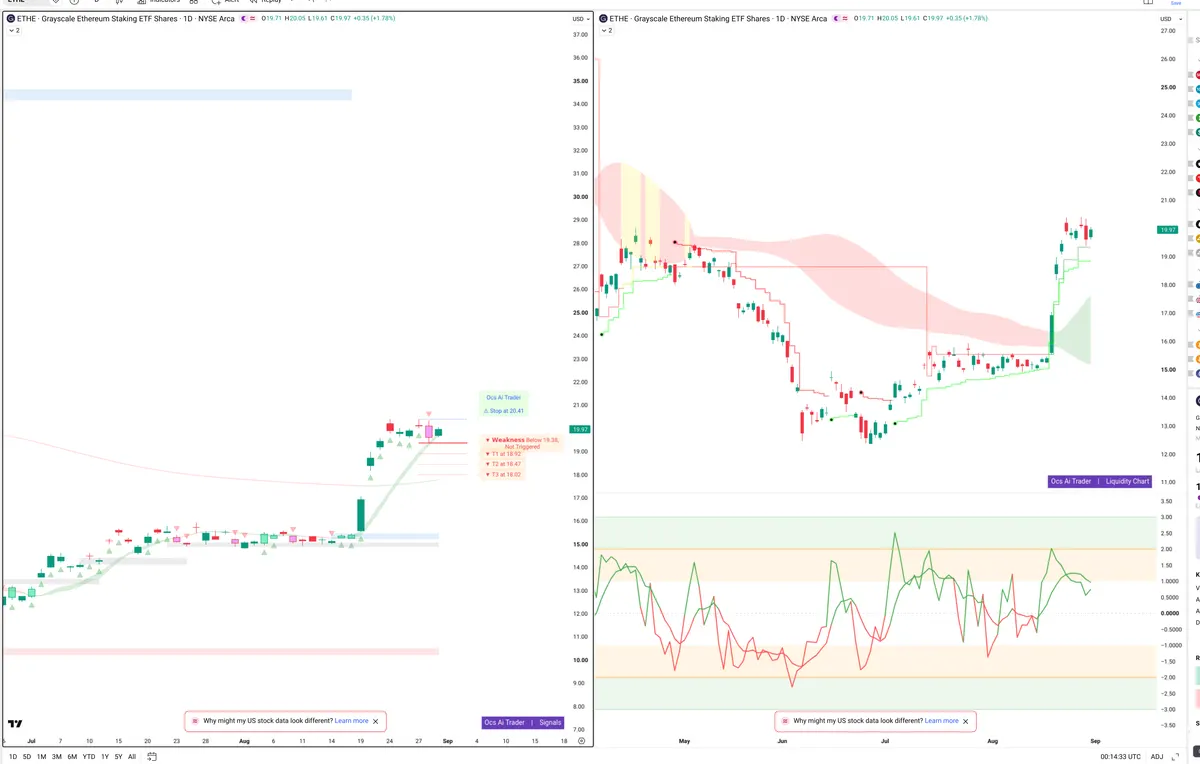The image size is (1200, 764).
Task: Click the Aug label on the left chart time axis
Action: 244,741
